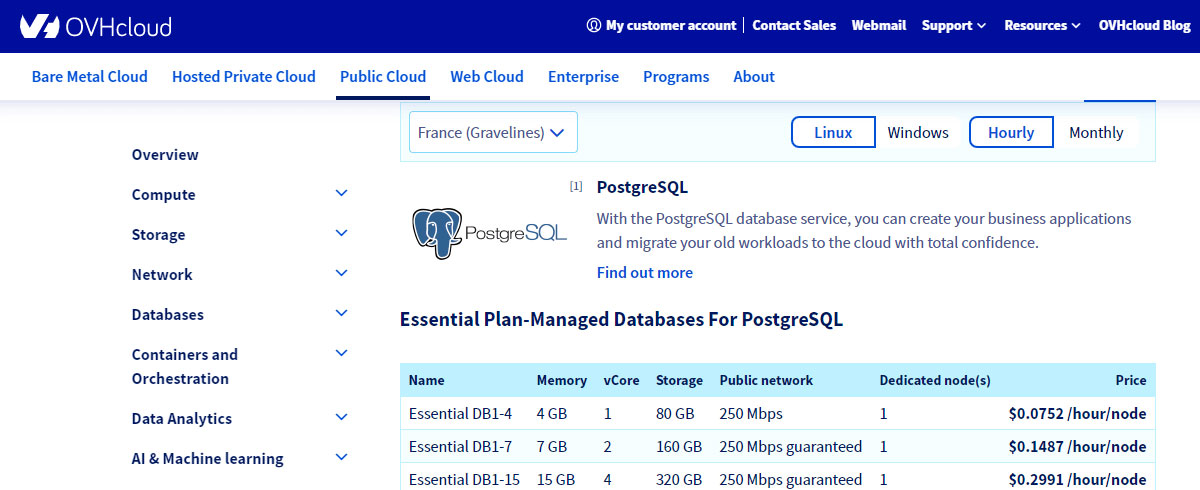Click the 7 GB memory cell
Image resolution: width=1200 pixels, height=490 pixels.
tap(552, 446)
